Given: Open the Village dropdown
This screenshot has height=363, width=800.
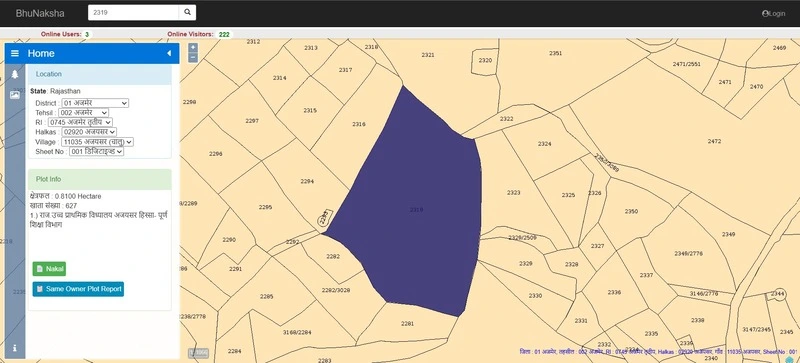Looking at the screenshot, I should coord(97,141).
